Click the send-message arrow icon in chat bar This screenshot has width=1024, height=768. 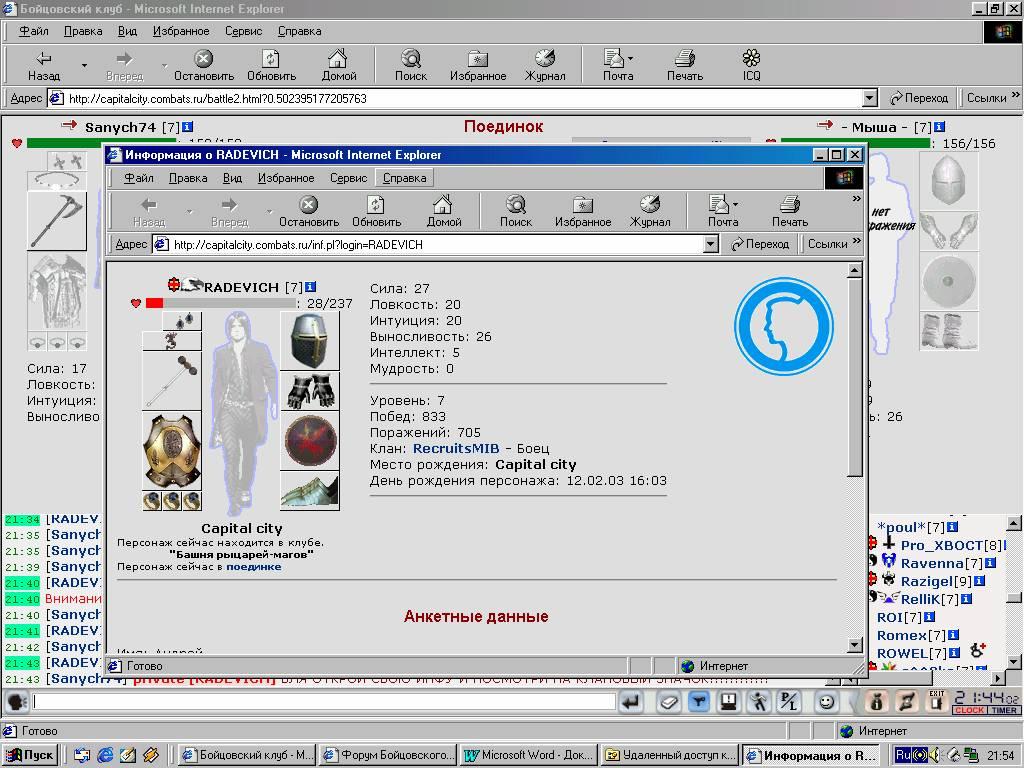tap(631, 702)
